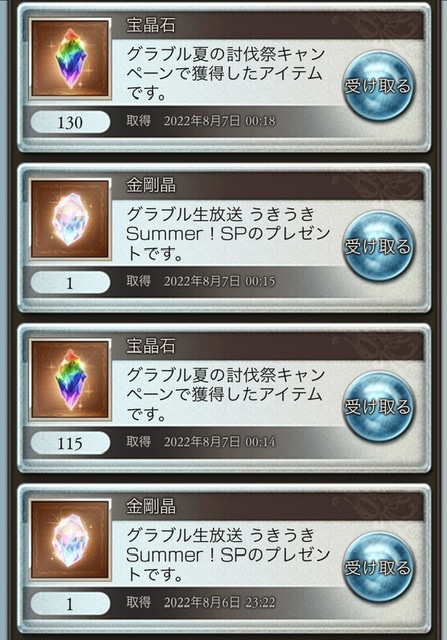Click the 宝晶石 title of the top entry
Viewport: 447px width, 640px height.
click(151, 25)
